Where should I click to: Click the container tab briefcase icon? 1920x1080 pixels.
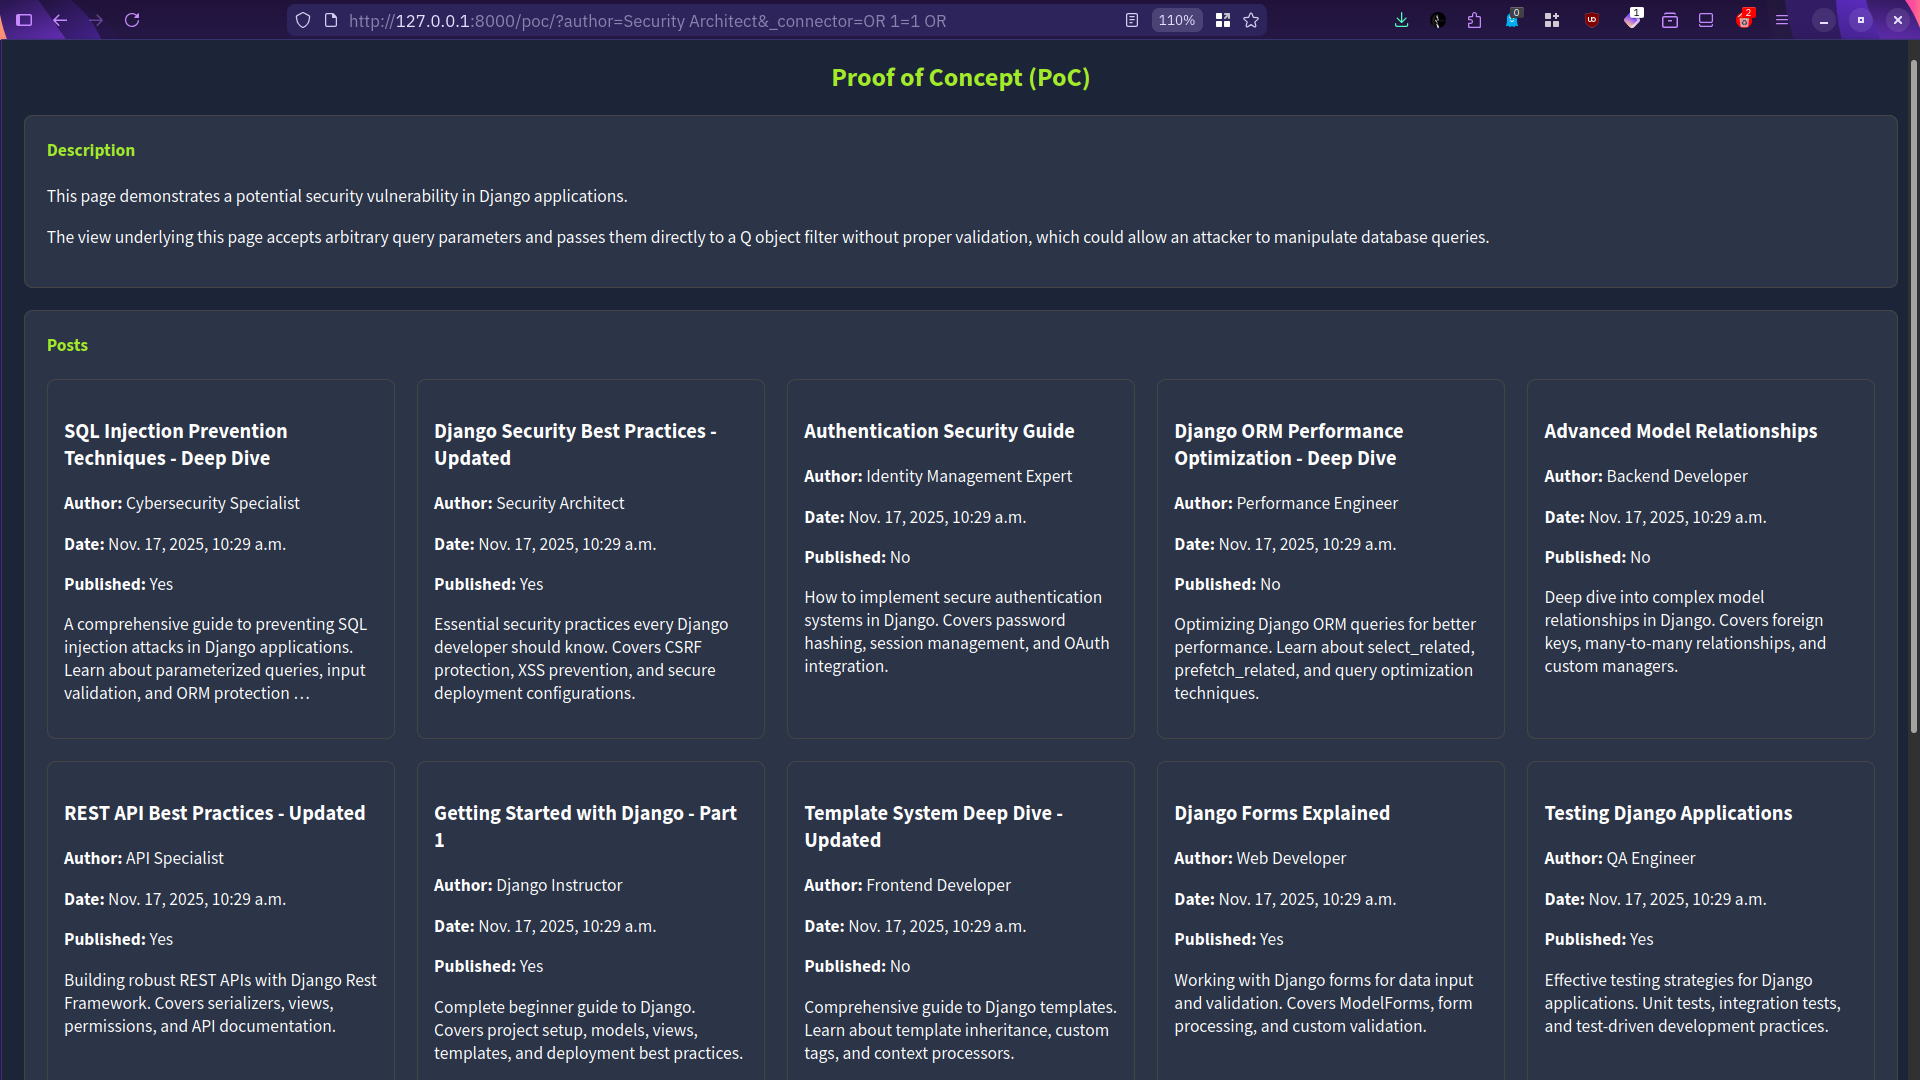(1670, 20)
